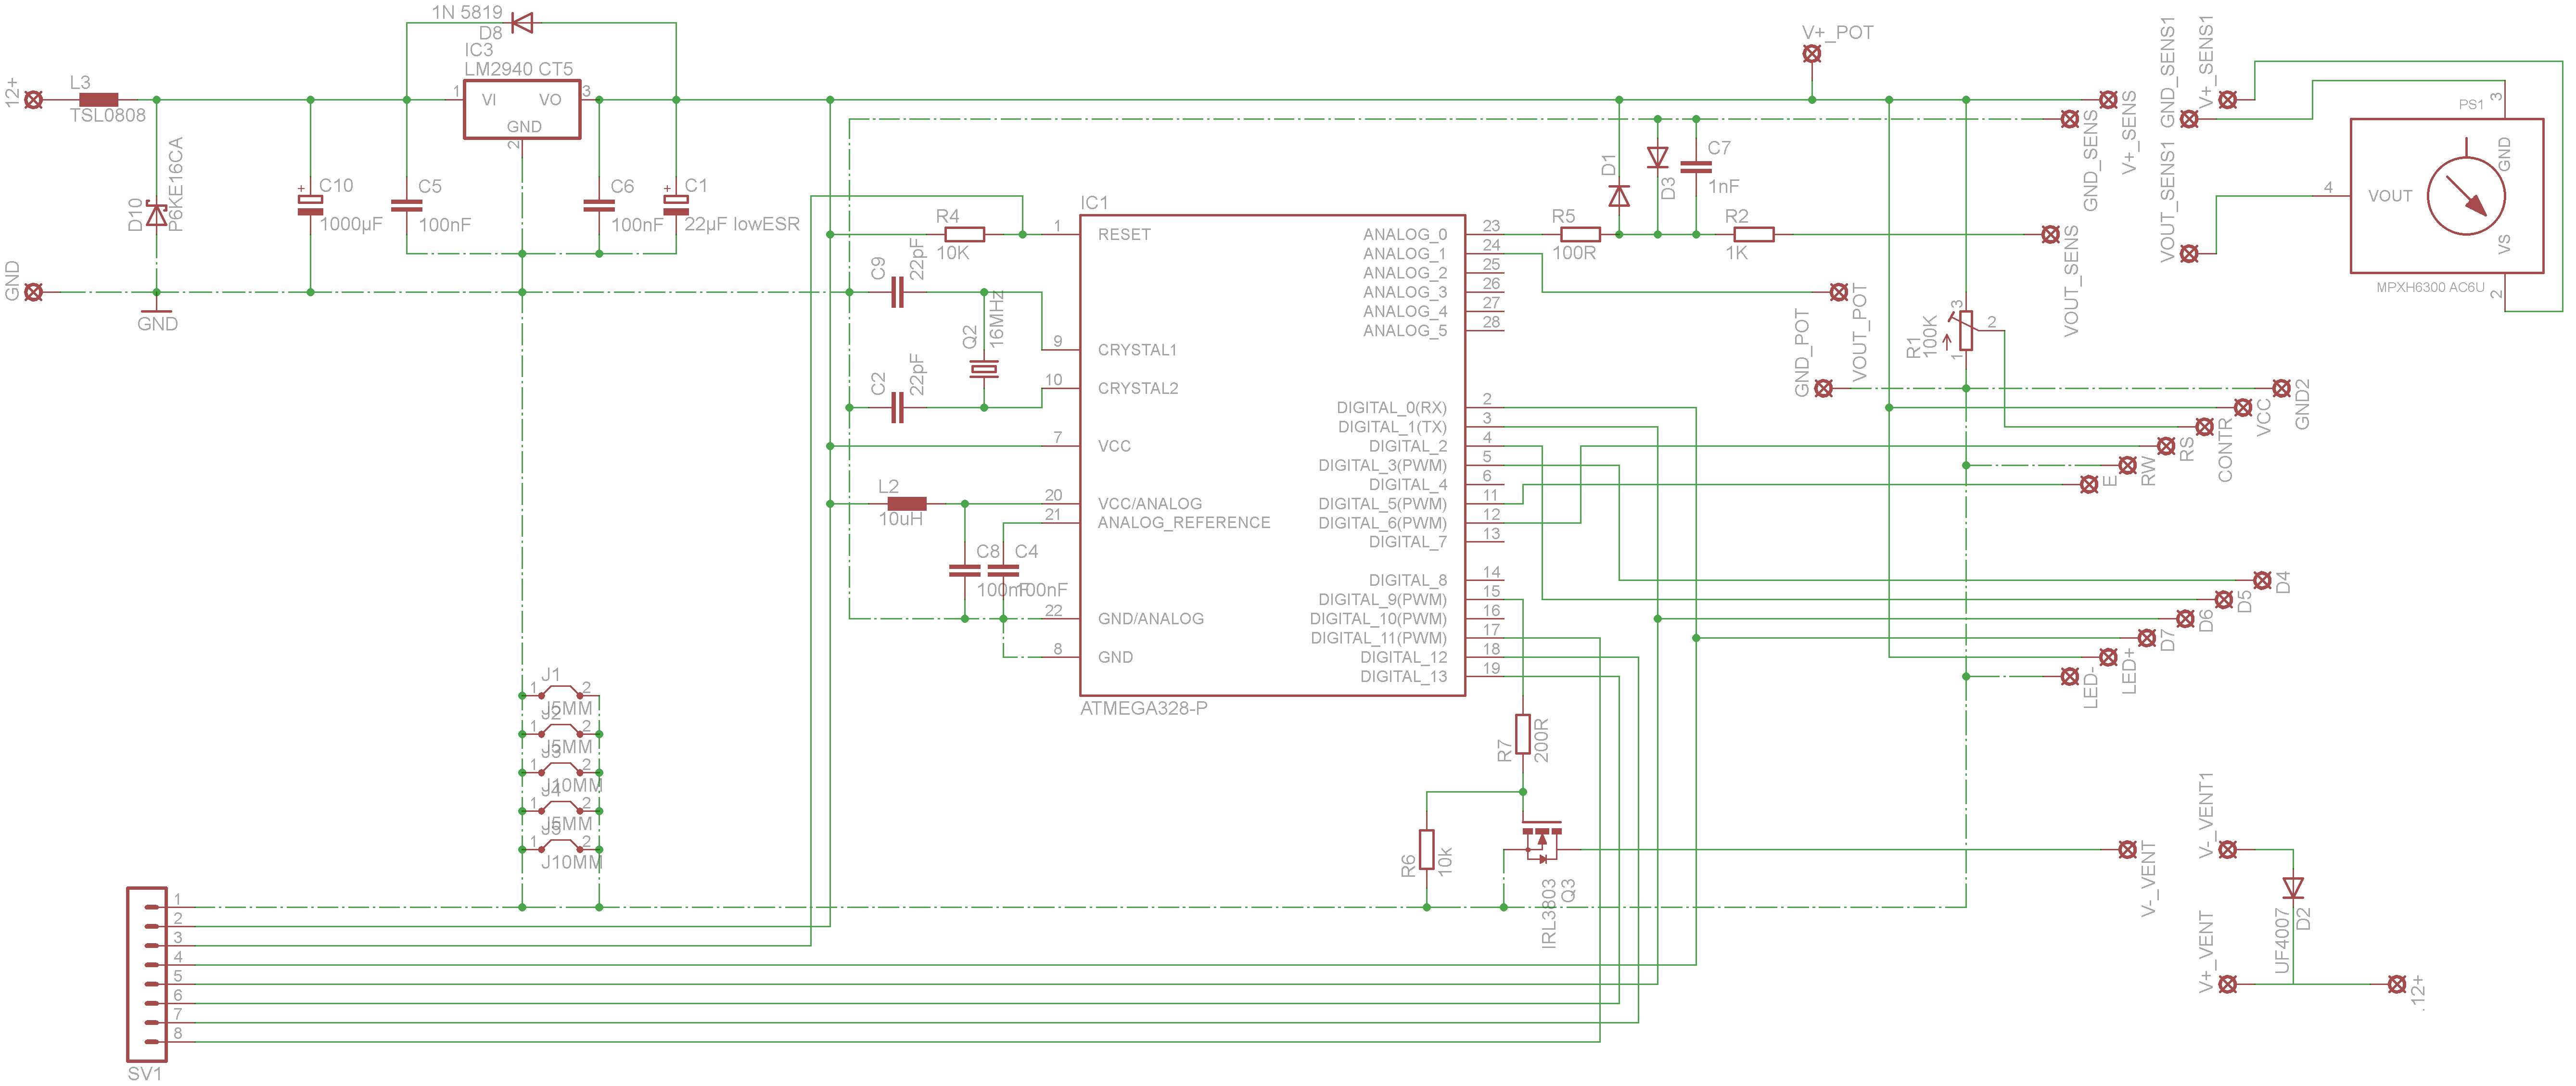Click the ATMEGA328-P value label

[x=1143, y=708]
